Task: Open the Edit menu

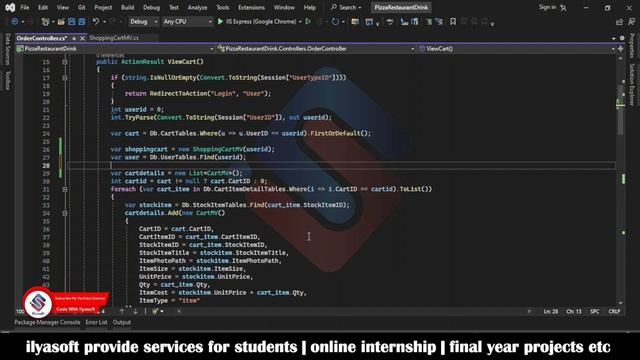Action: pos(43,7)
